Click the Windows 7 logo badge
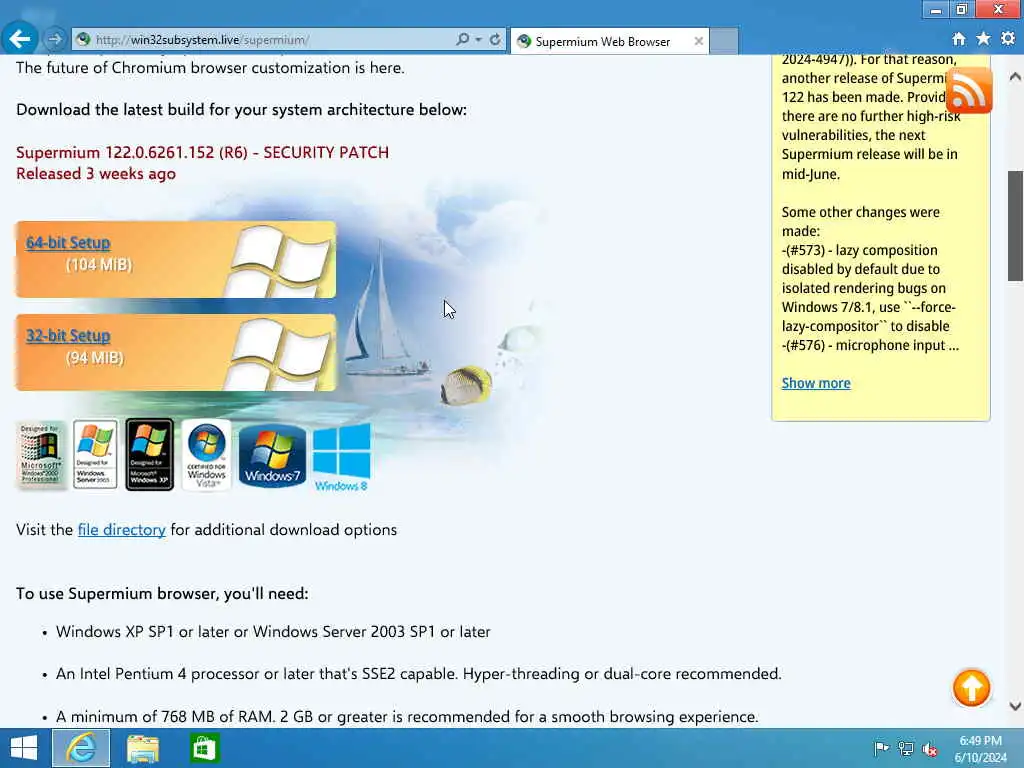The image size is (1024, 768). pos(272,455)
